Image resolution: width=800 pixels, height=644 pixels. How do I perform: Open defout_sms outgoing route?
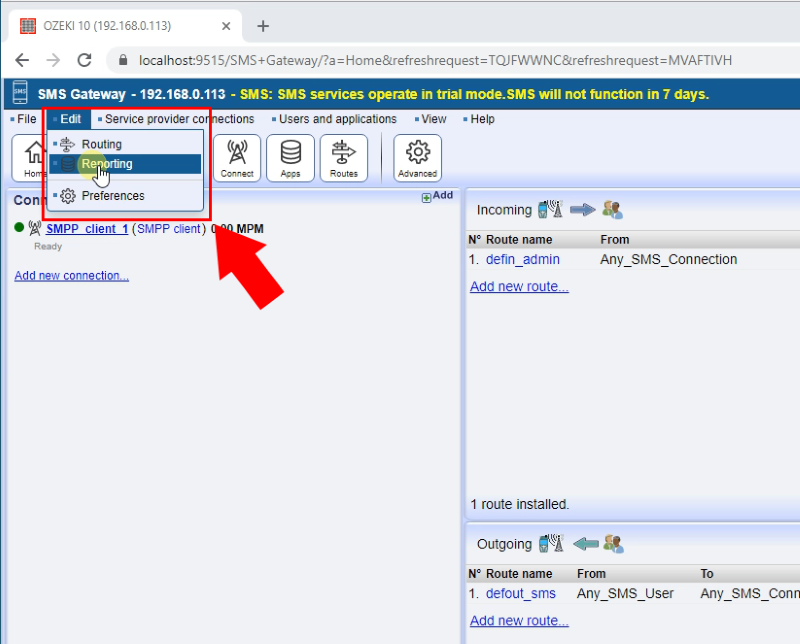pos(520,593)
